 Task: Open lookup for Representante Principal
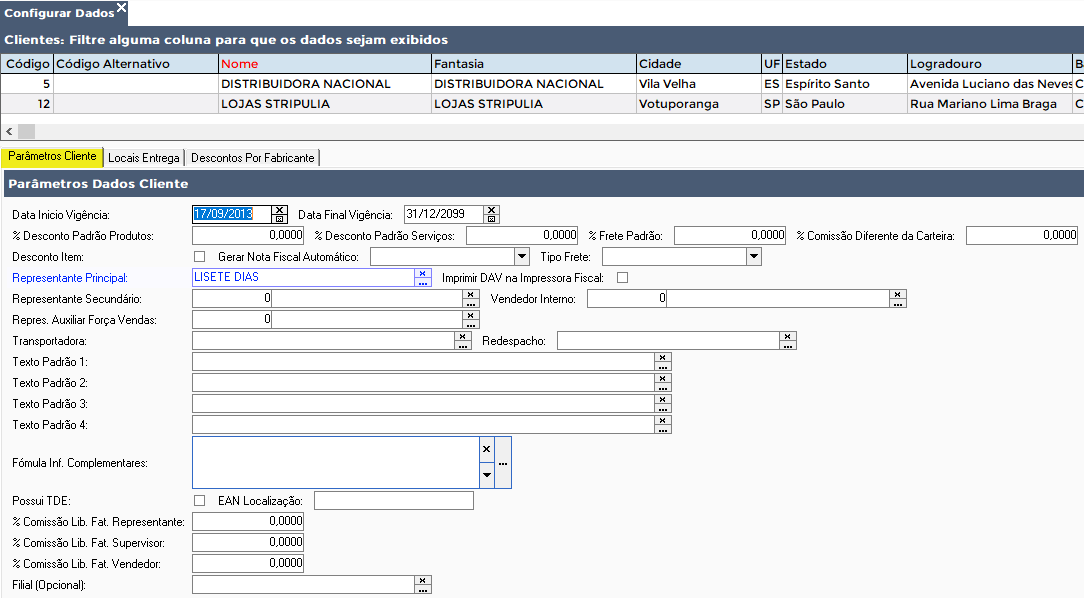pos(422,282)
